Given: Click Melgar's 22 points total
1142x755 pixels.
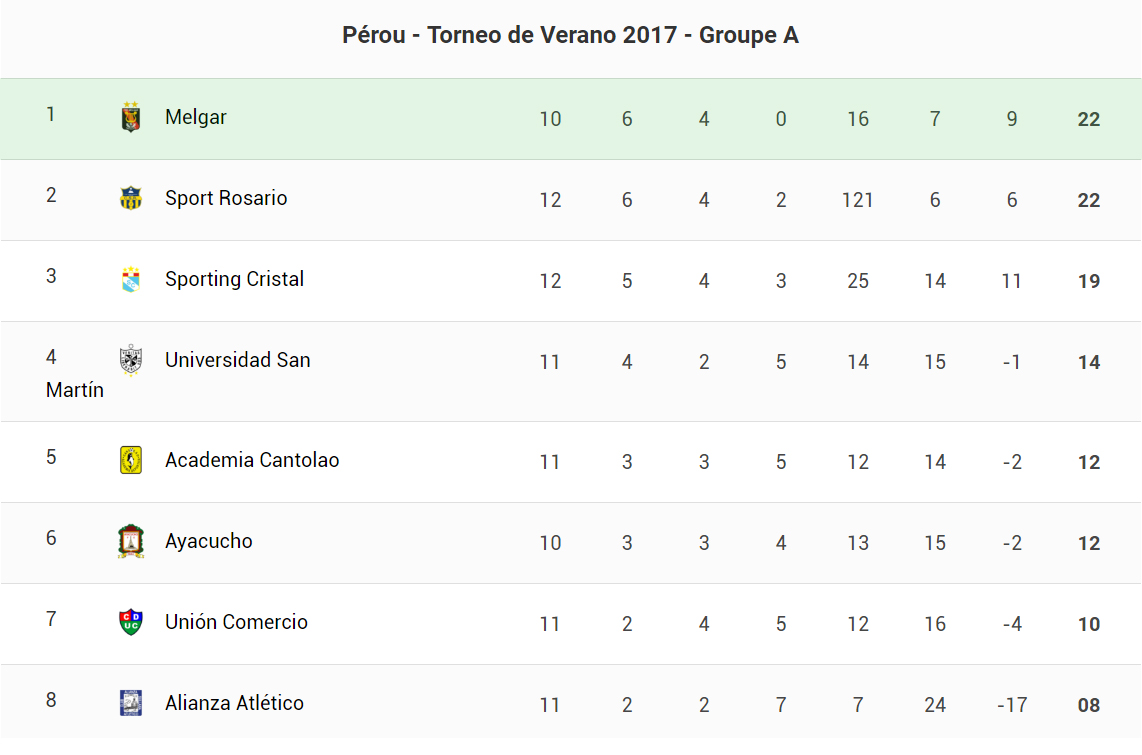Looking at the screenshot, I should 1088,119.
